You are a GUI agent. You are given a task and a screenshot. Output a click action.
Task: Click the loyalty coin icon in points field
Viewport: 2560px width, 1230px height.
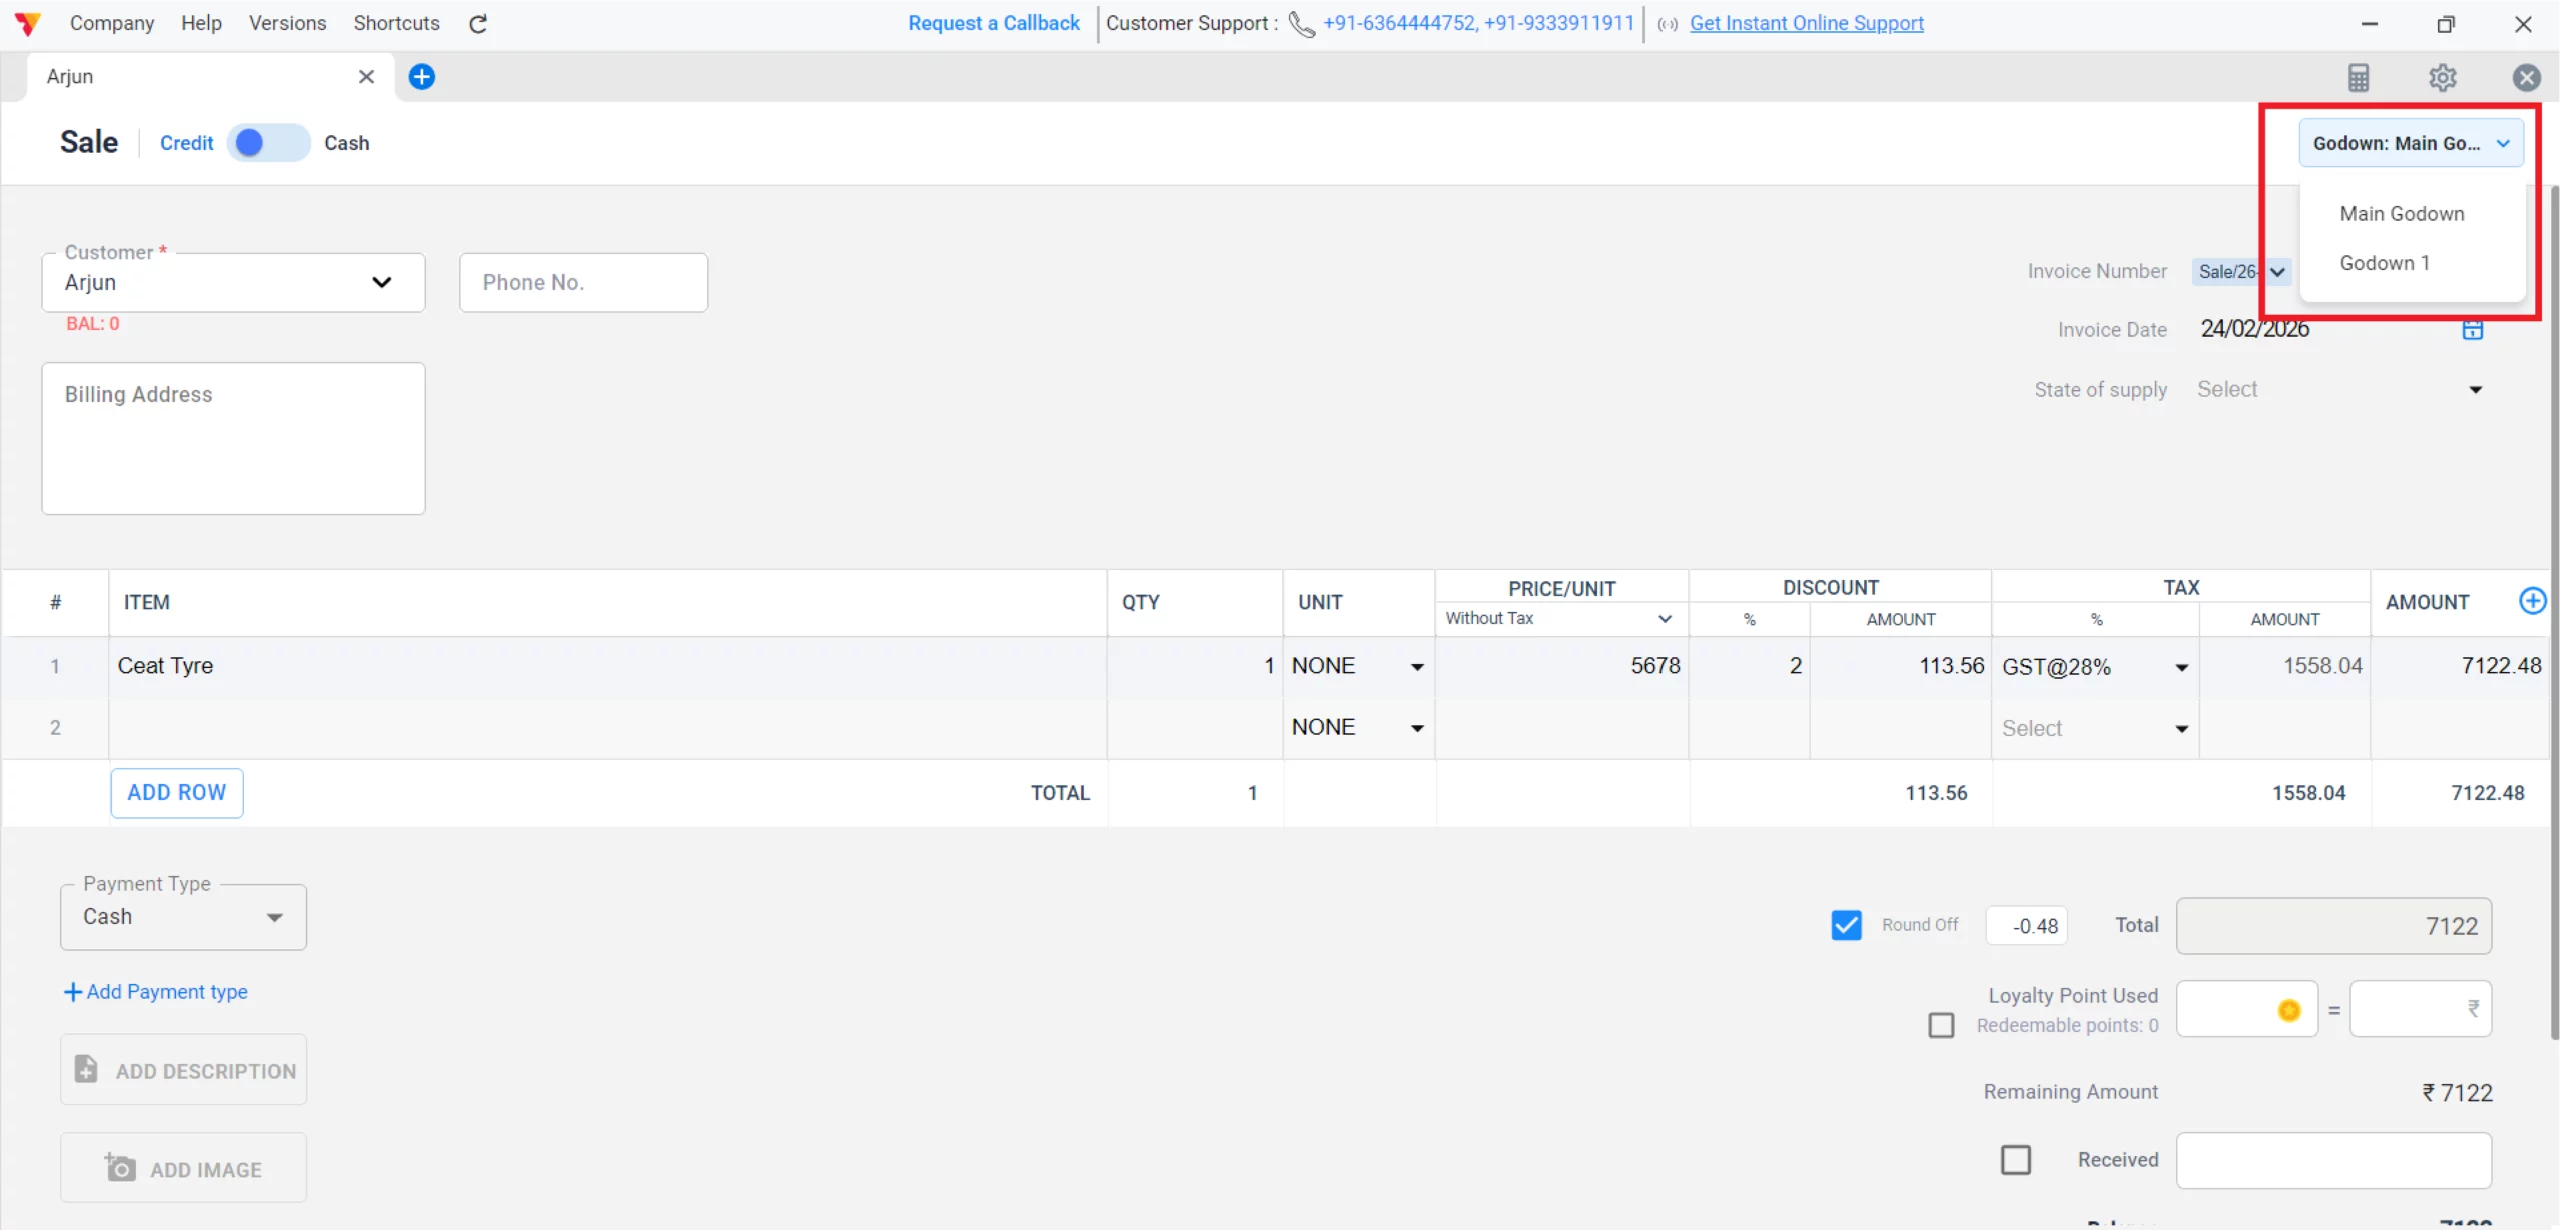(x=2290, y=1011)
